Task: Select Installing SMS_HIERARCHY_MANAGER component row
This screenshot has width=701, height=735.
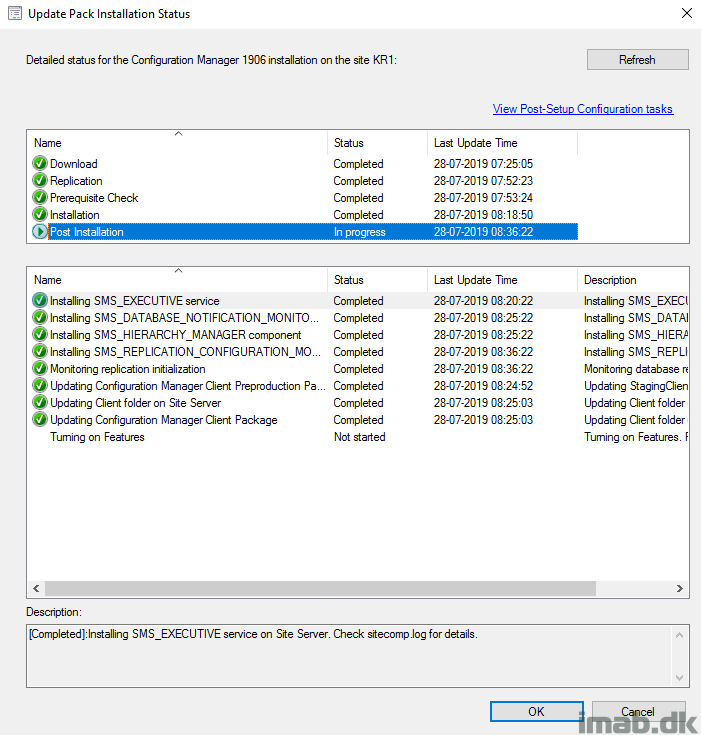Action: [x=360, y=335]
